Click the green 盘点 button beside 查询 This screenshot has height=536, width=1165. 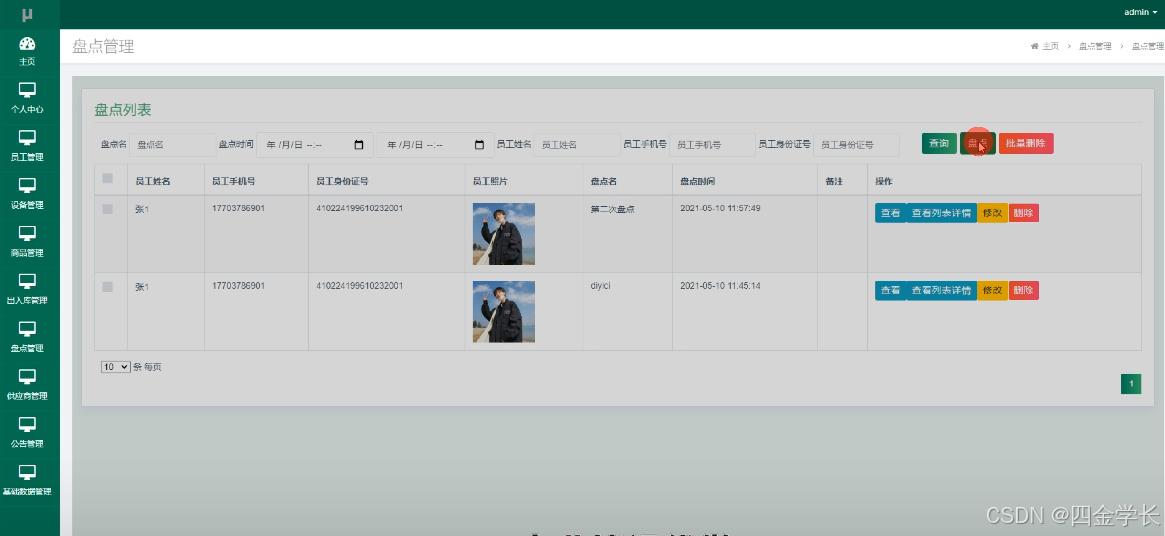tap(978, 143)
